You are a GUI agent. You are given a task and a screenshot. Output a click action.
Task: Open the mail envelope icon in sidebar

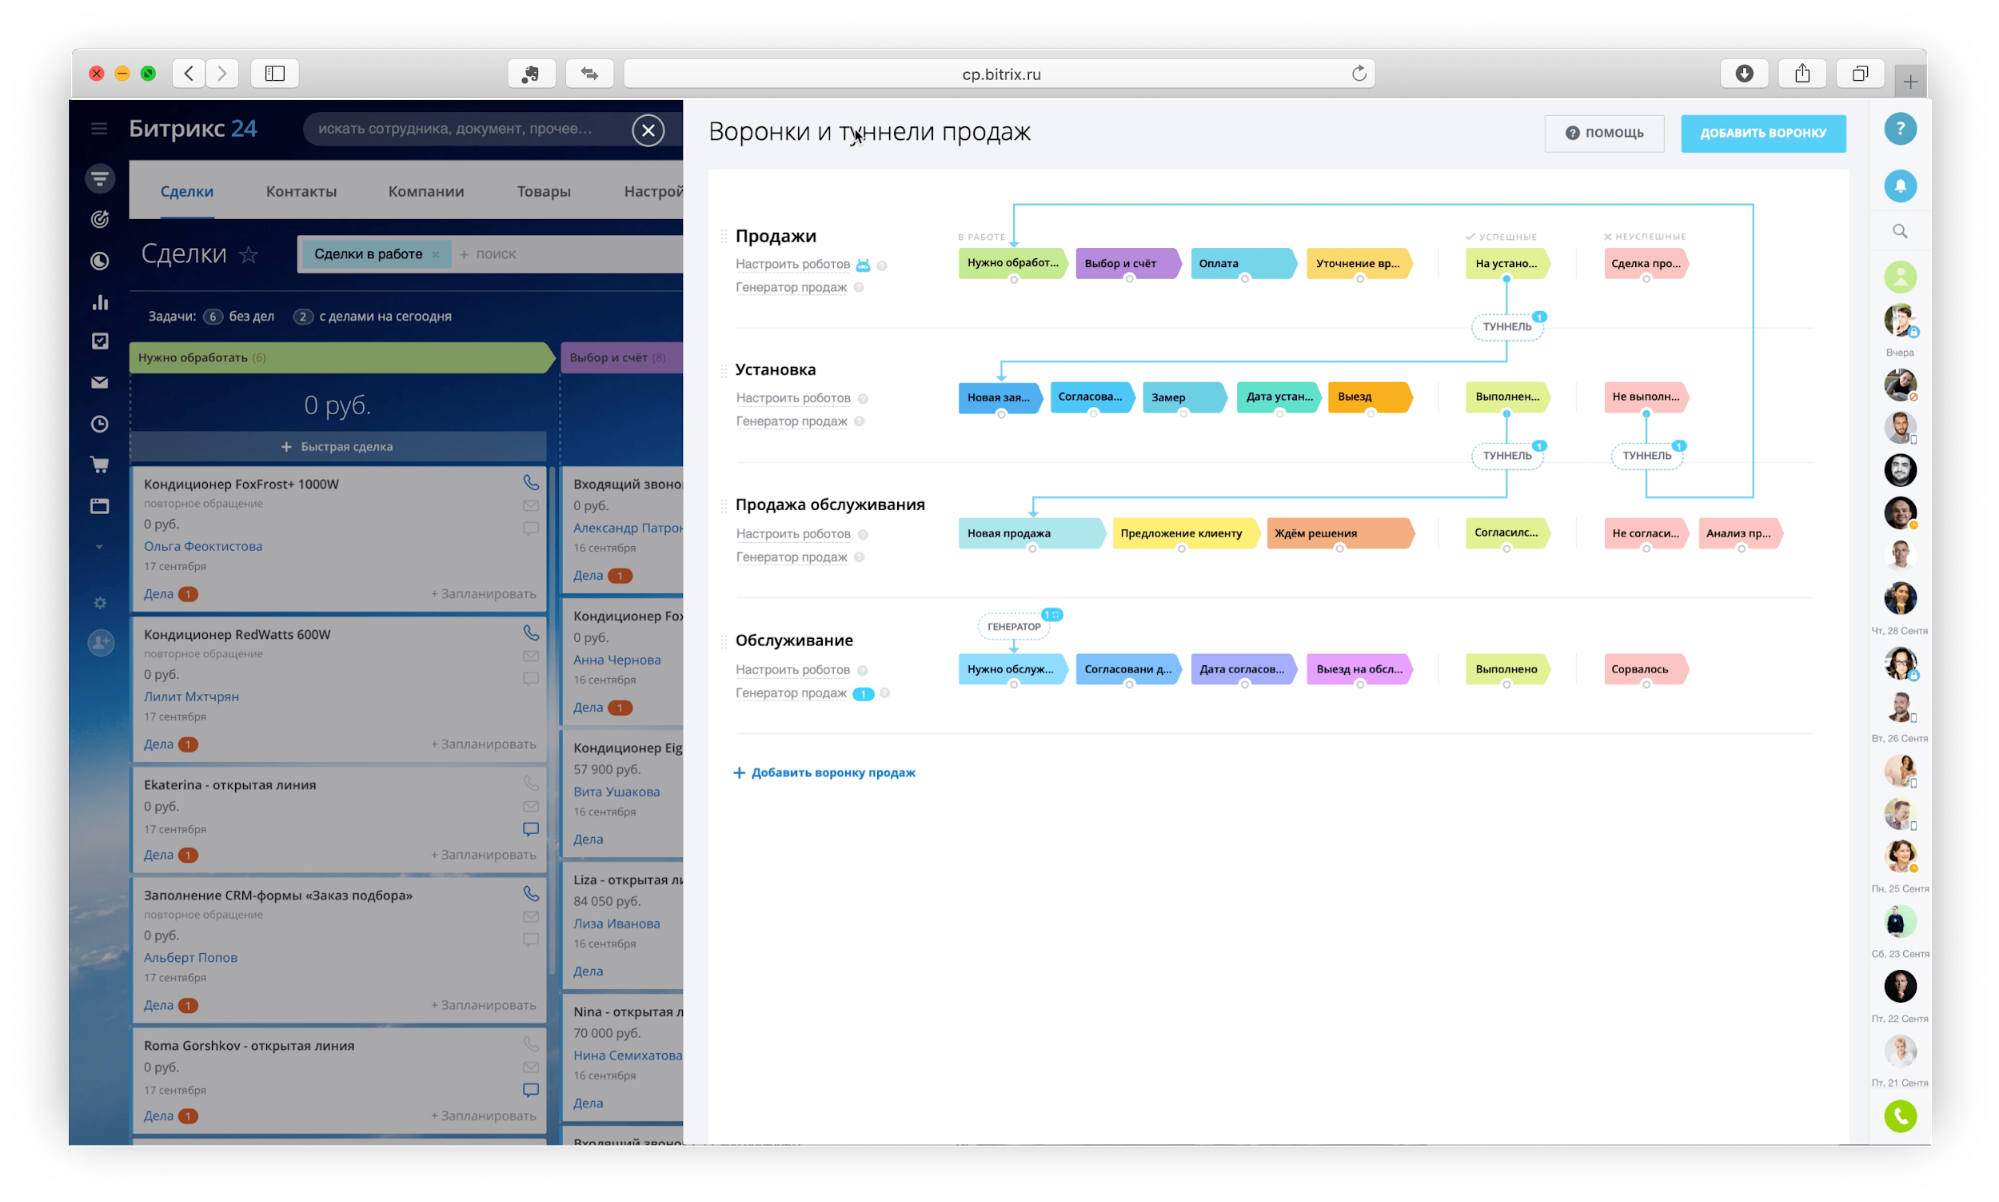pos(100,382)
